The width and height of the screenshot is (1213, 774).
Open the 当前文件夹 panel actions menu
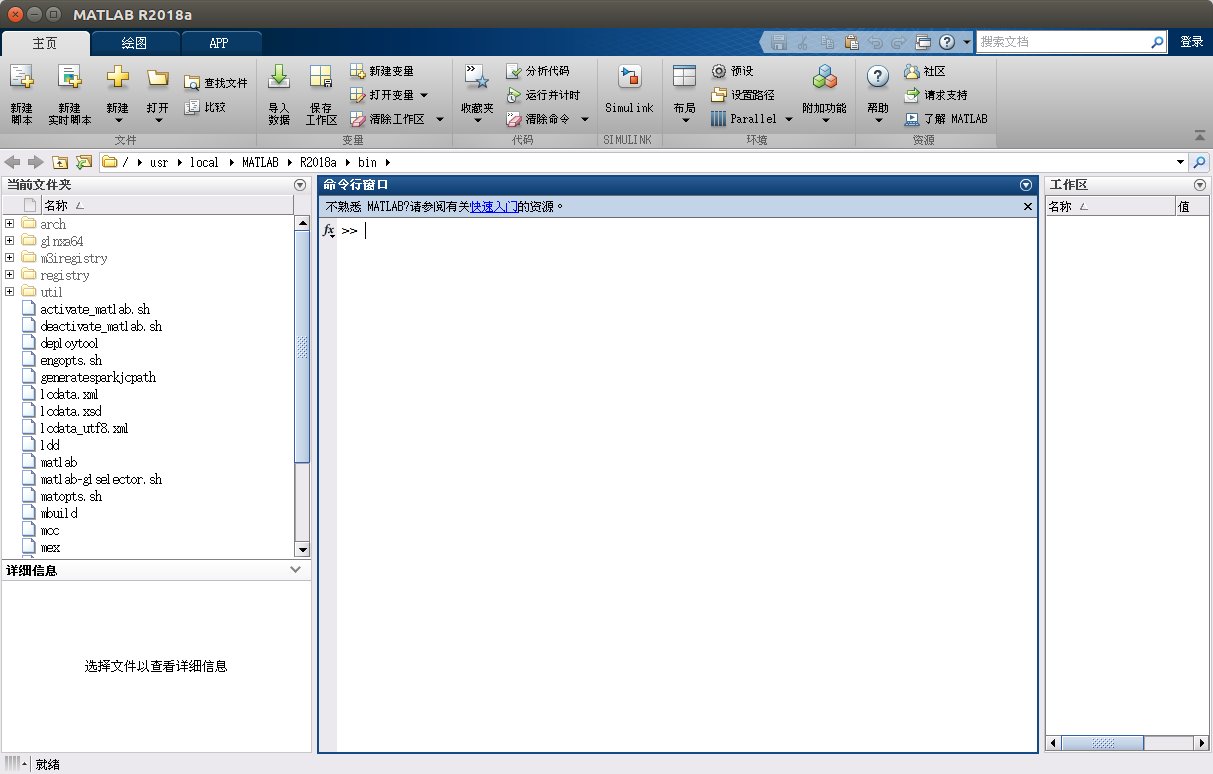pos(300,185)
